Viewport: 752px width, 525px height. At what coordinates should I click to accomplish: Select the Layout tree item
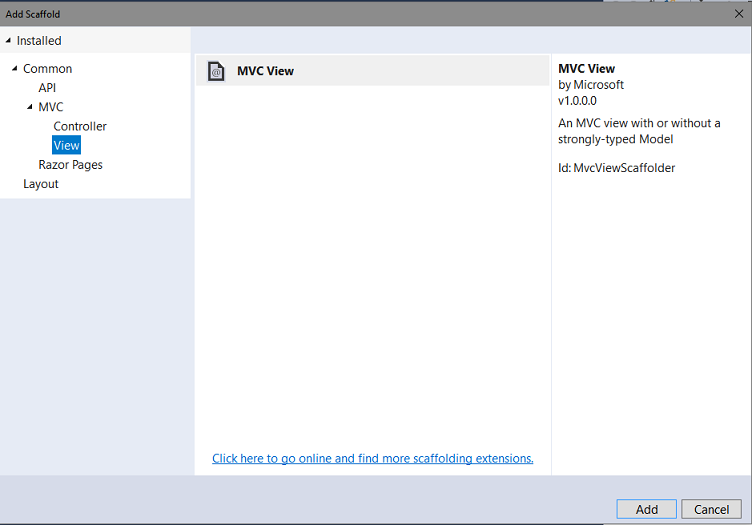41,184
